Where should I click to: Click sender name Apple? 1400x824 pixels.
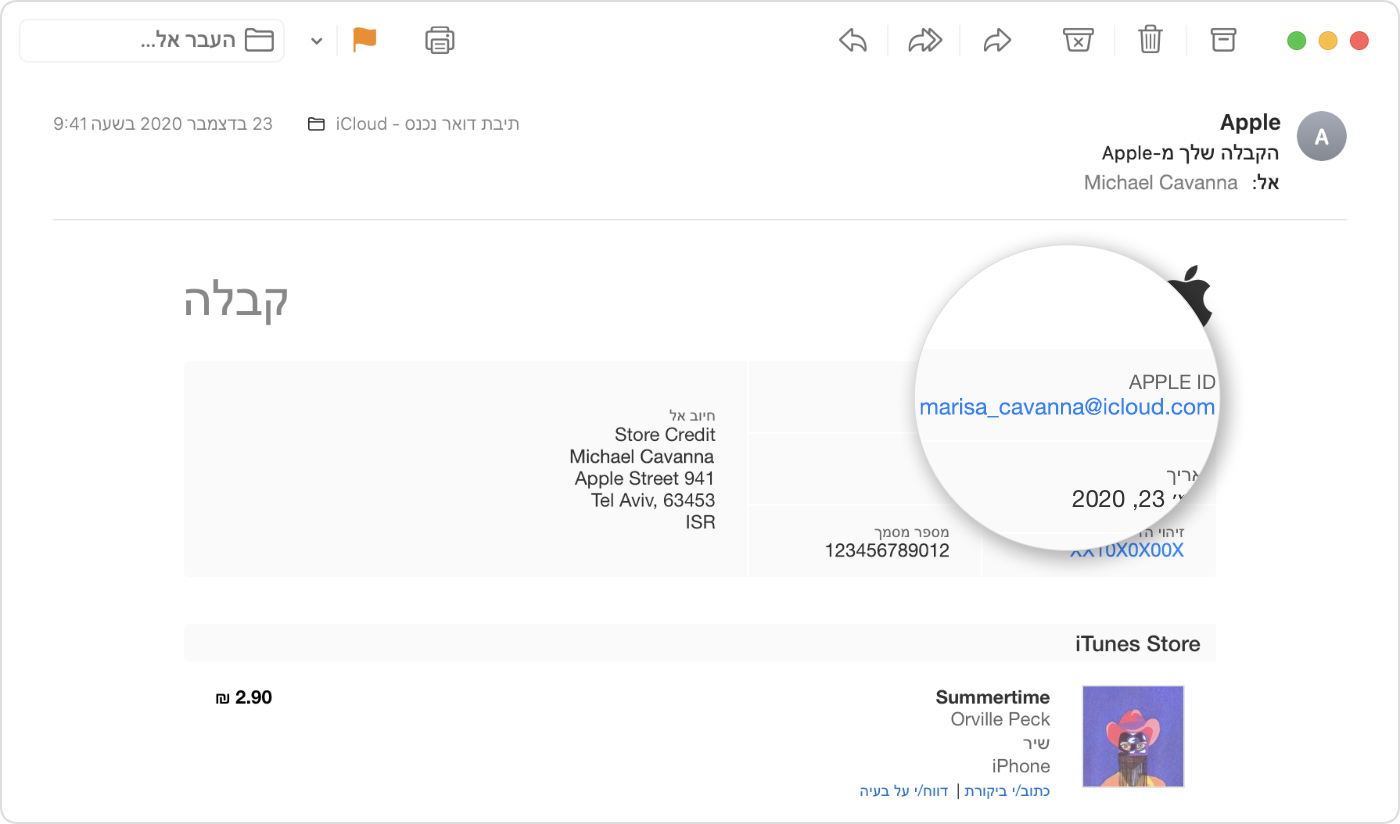(1250, 123)
